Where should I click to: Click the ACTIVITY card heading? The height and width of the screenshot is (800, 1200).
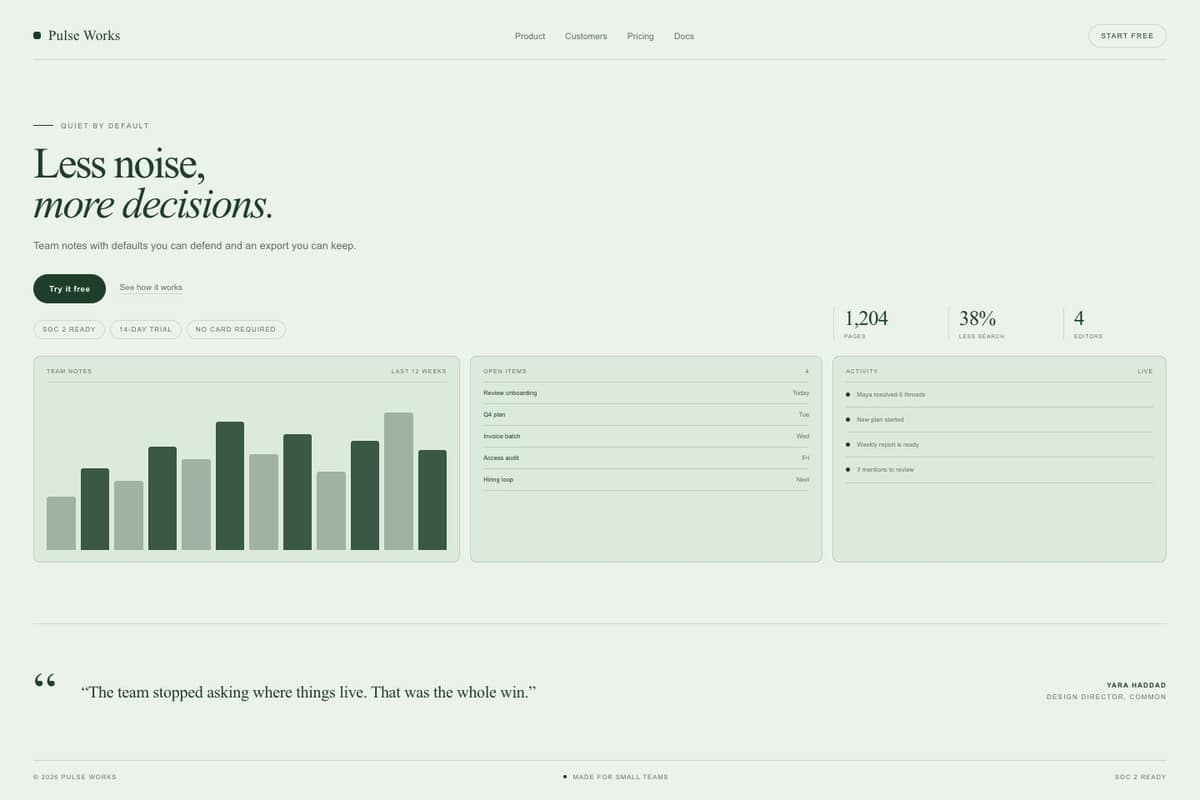coord(862,371)
